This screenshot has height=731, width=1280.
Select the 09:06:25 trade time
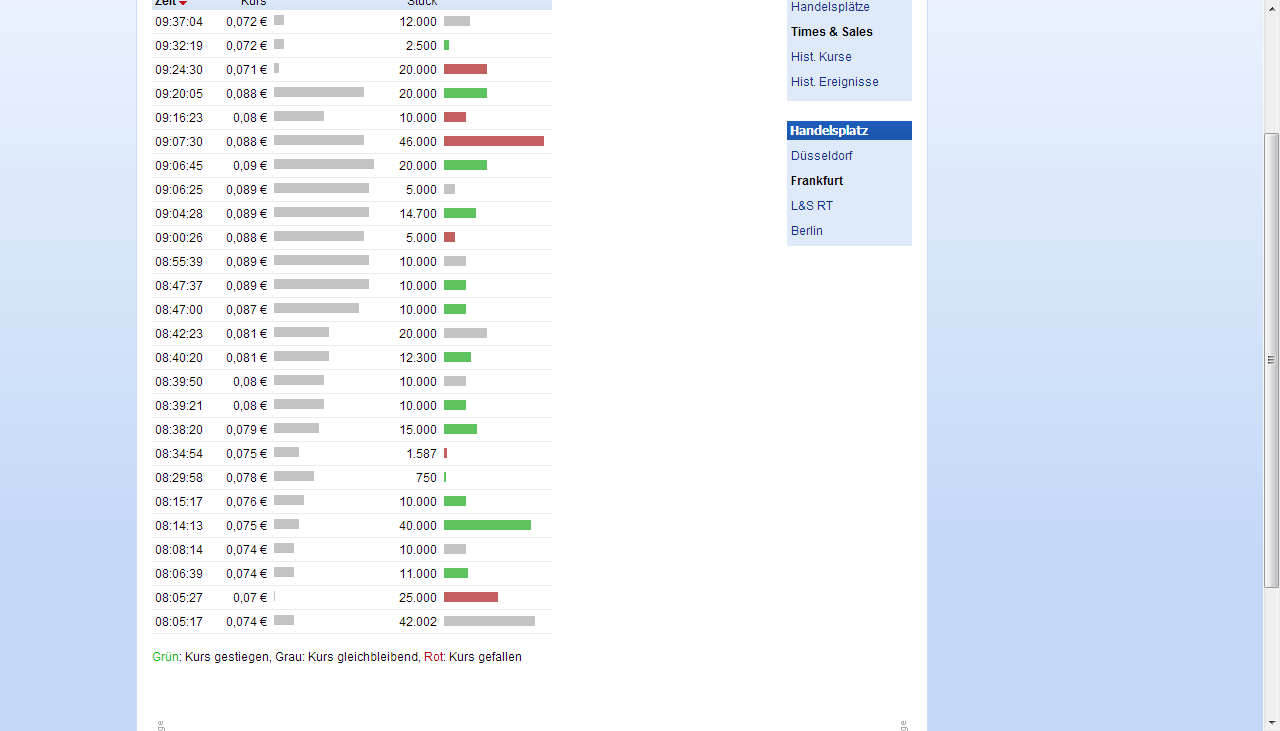tap(179, 190)
